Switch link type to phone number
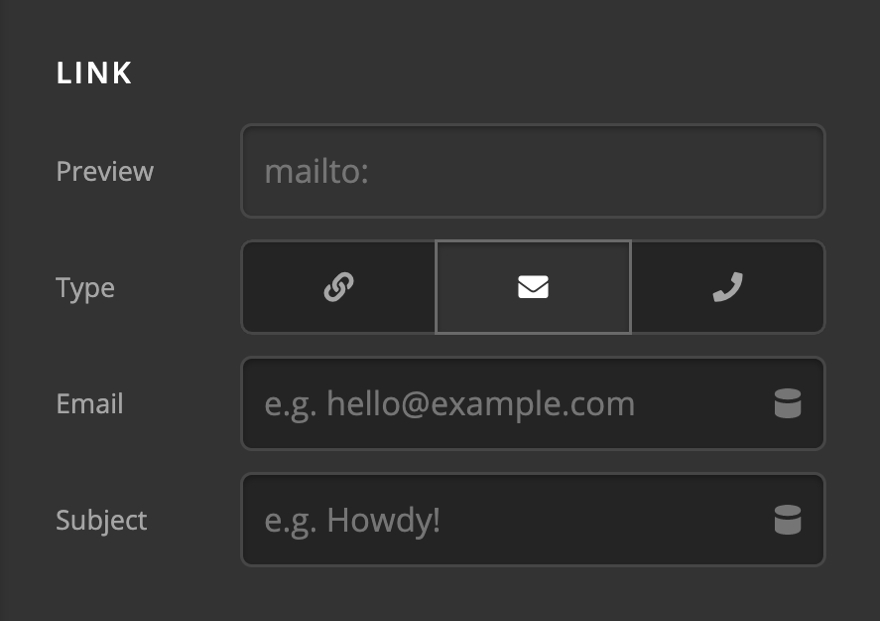The width and height of the screenshot is (880, 621). (x=728, y=288)
